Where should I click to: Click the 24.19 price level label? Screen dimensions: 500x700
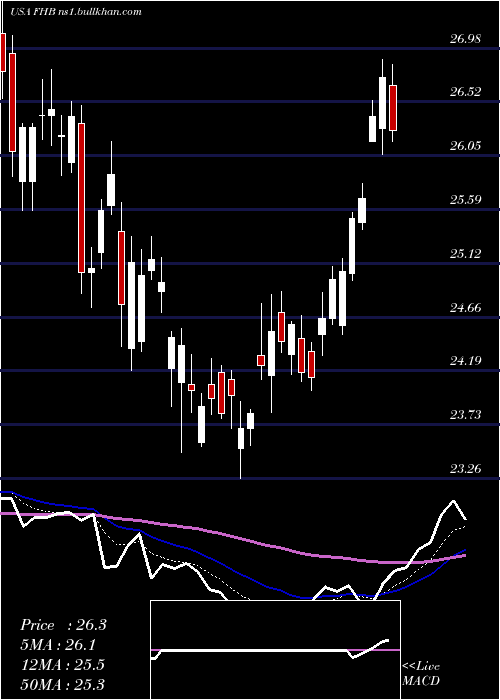(x=465, y=360)
